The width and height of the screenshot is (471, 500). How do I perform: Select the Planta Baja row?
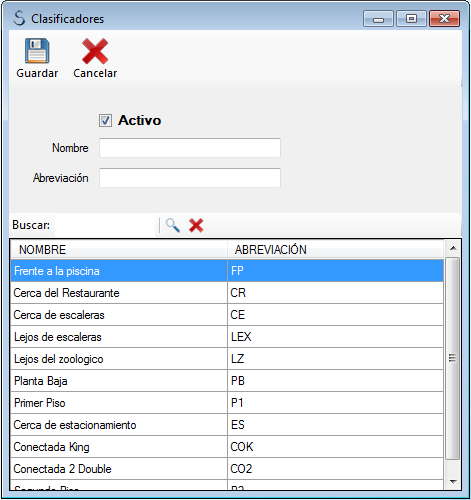pyautogui.click(x=227, y=381)
